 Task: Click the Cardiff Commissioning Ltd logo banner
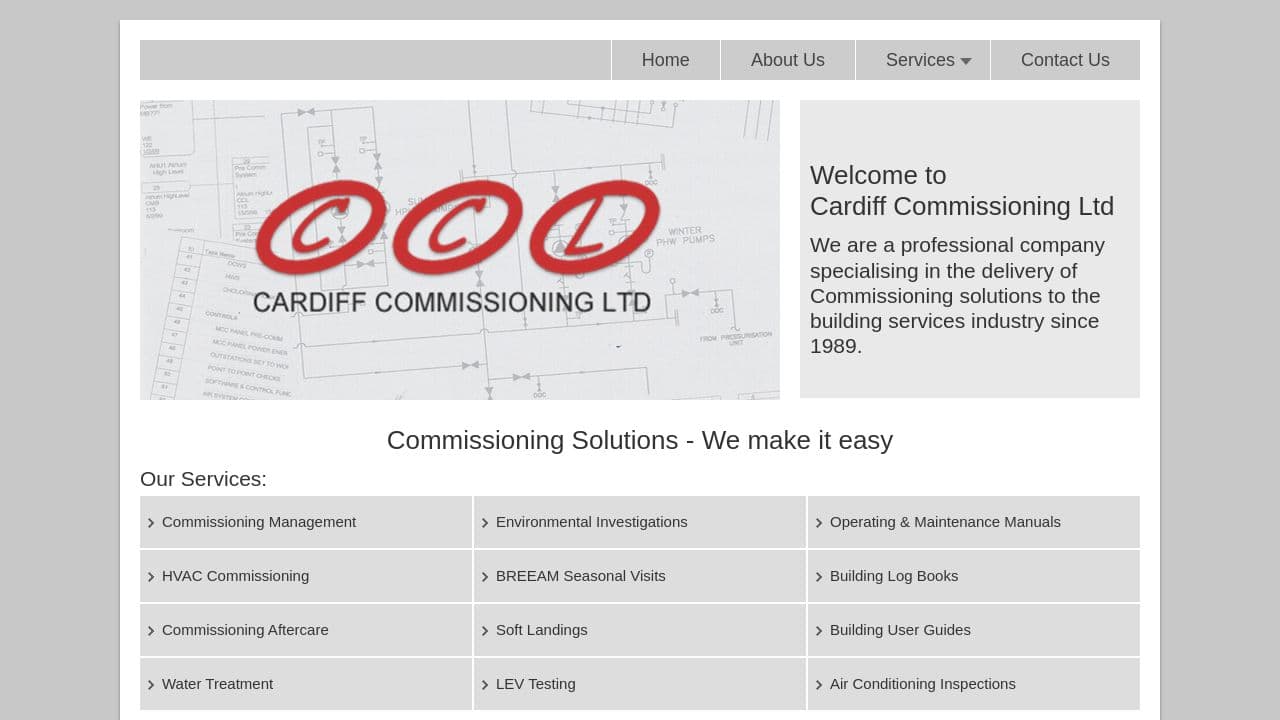tap(460, 250)
